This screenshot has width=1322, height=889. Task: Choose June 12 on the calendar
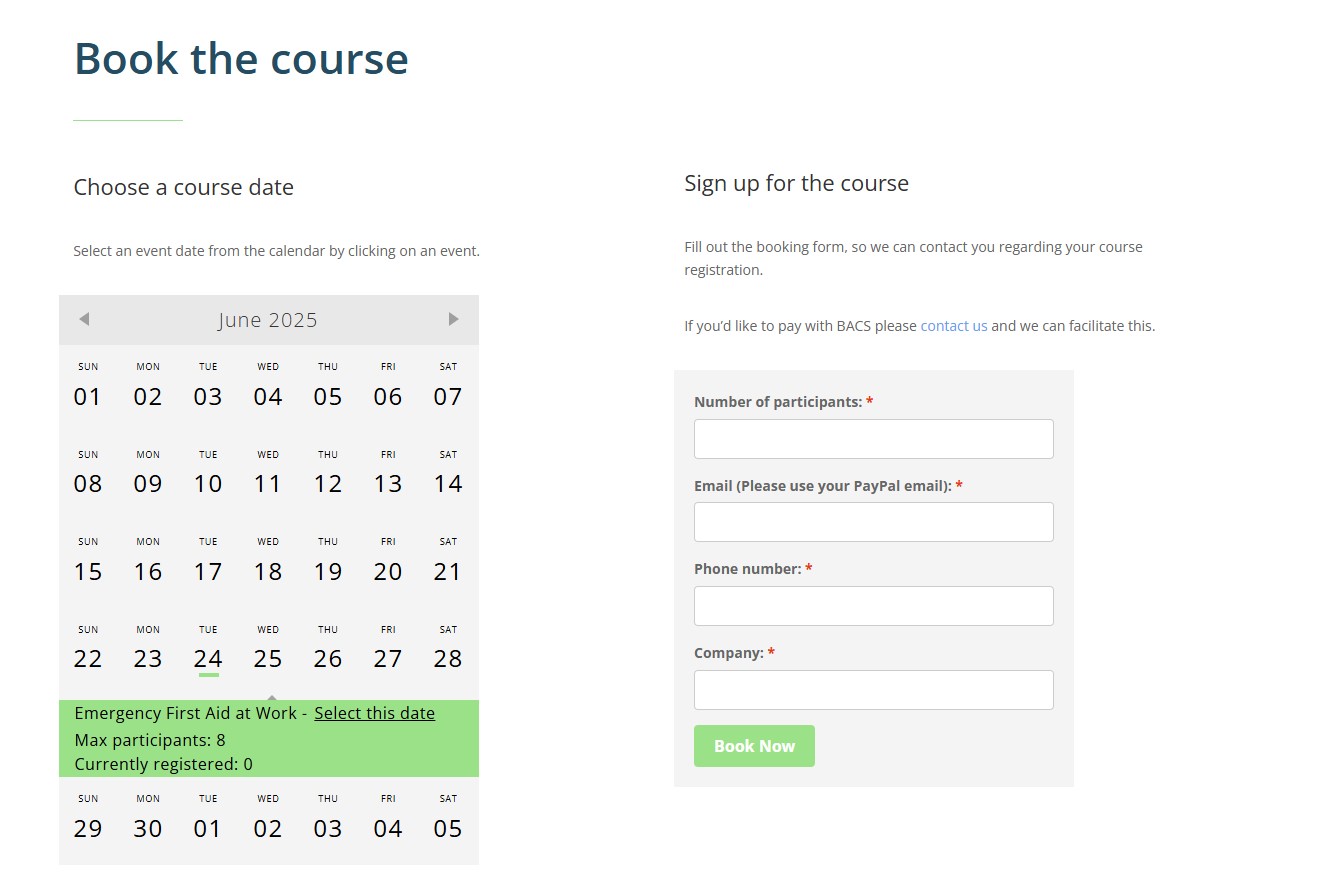328,484
